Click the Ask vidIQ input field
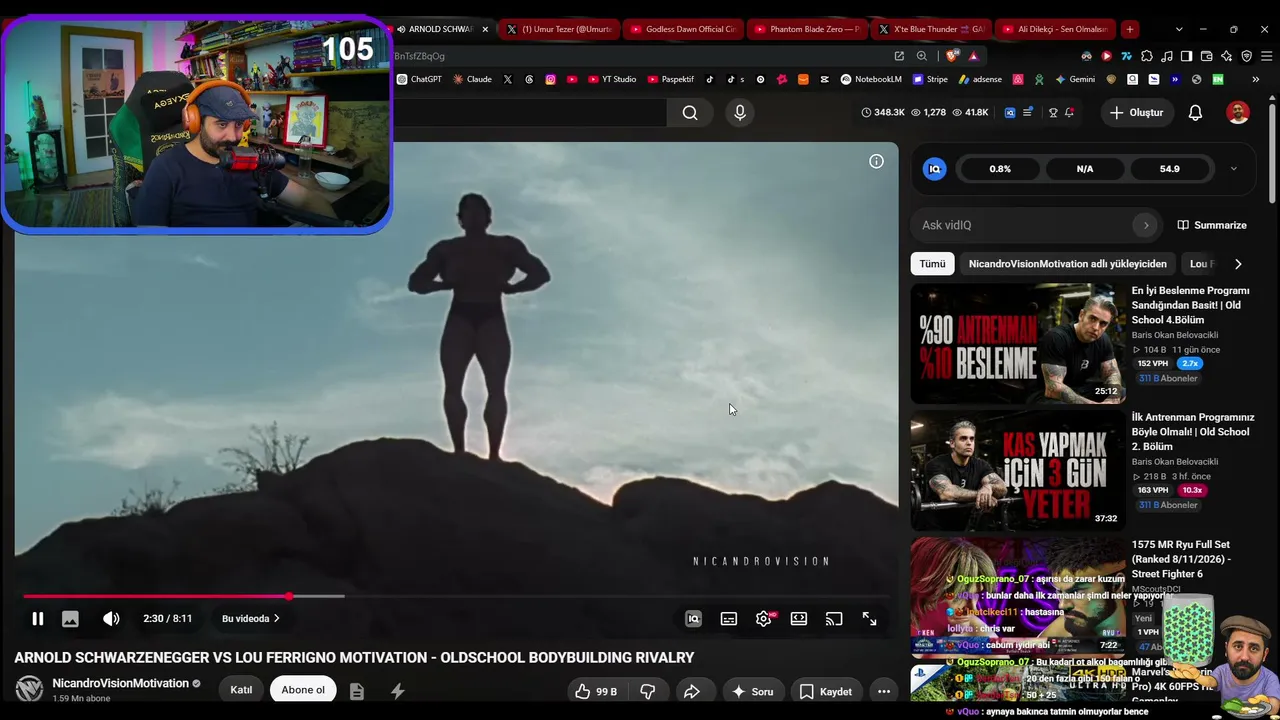The image size is (1280, 720). click(1023, 225)
